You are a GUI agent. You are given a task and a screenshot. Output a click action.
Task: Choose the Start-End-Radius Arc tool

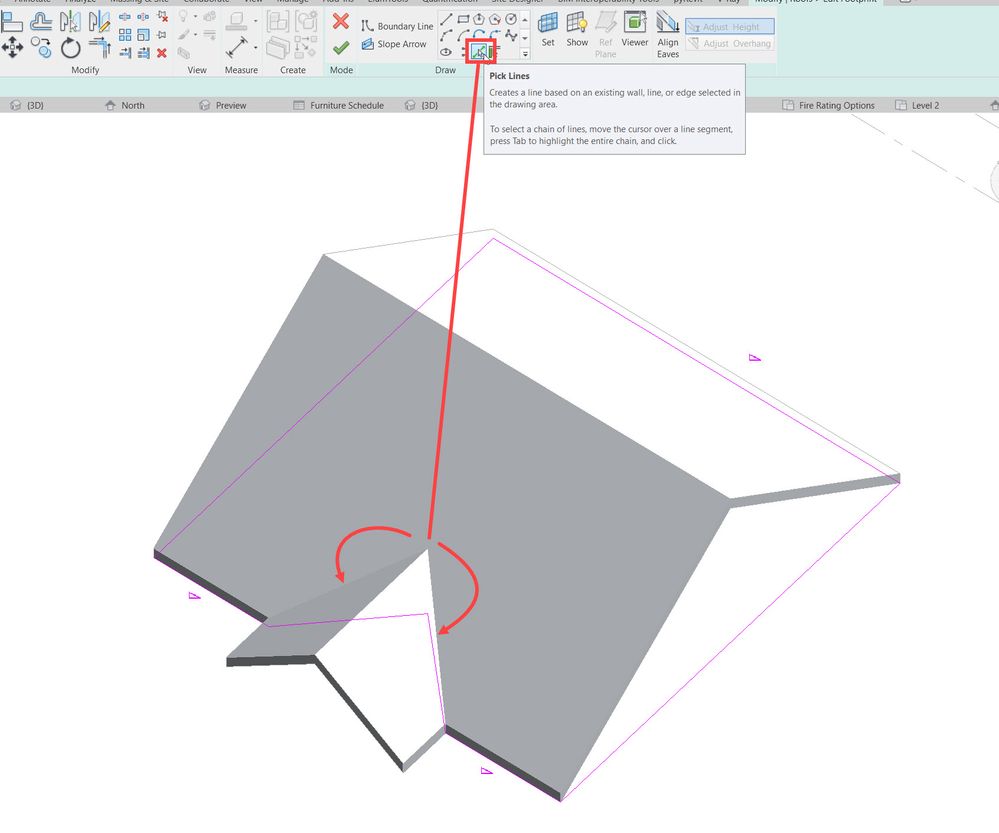(x=447, y=36)
